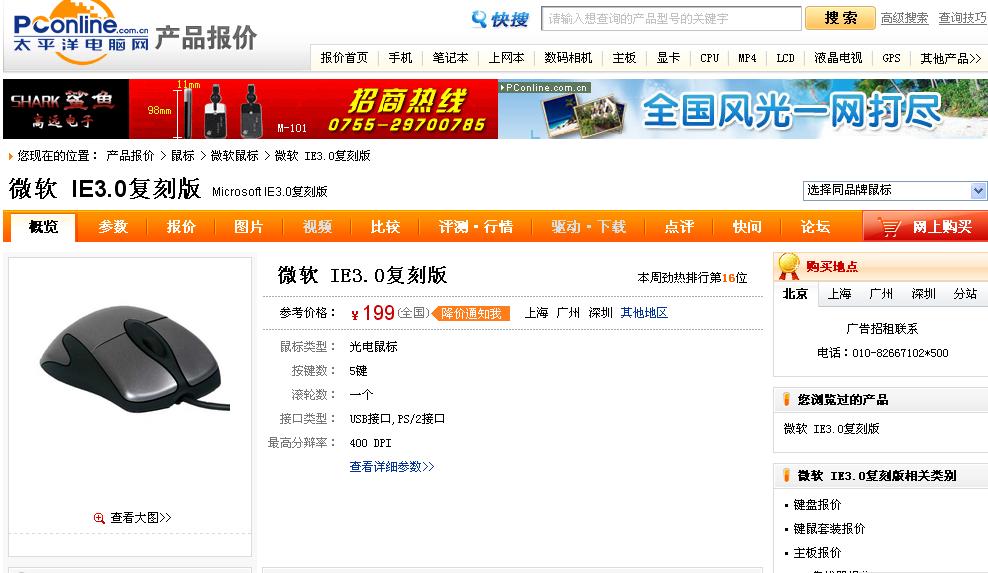The height and width of the screenshot is (573, 988).
Task: Click the 199 reference price text
Action: coord(379,313)
